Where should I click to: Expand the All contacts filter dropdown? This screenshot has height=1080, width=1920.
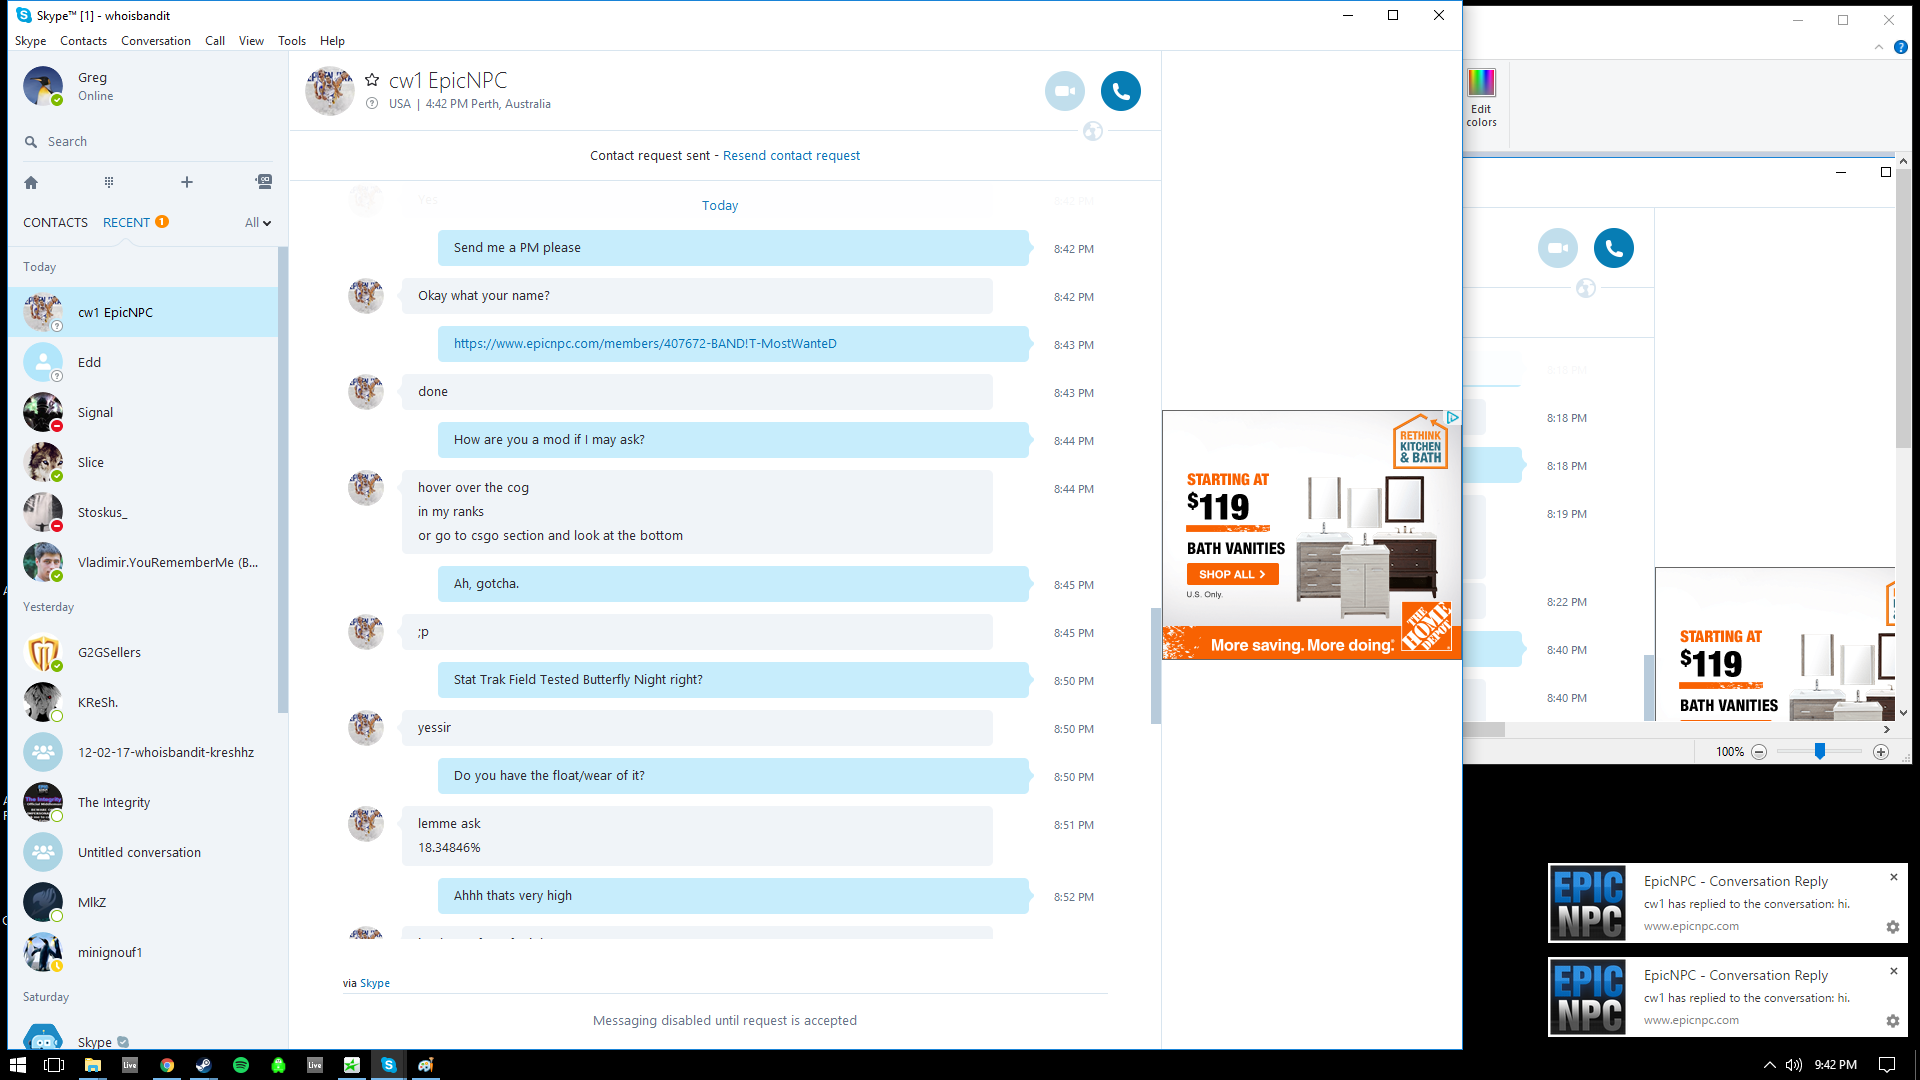[x=258, y=223]
